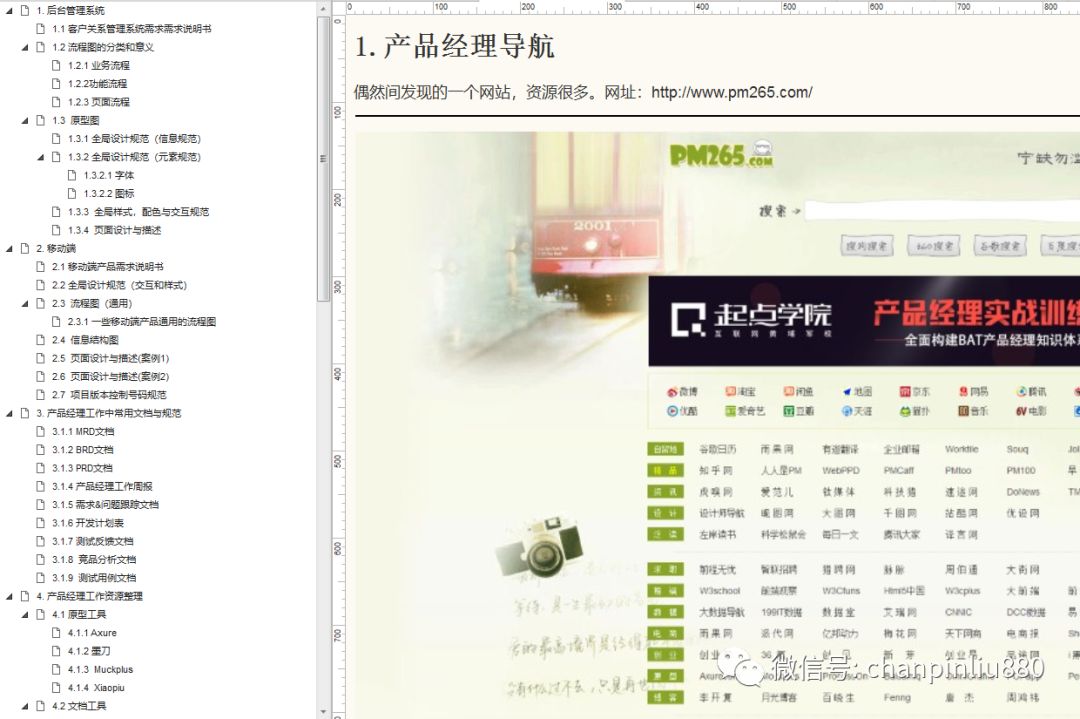Select page '3.1.7 测试反馈文档'
The height and width of the screenshot is (719, 1080).
[92, 541]
